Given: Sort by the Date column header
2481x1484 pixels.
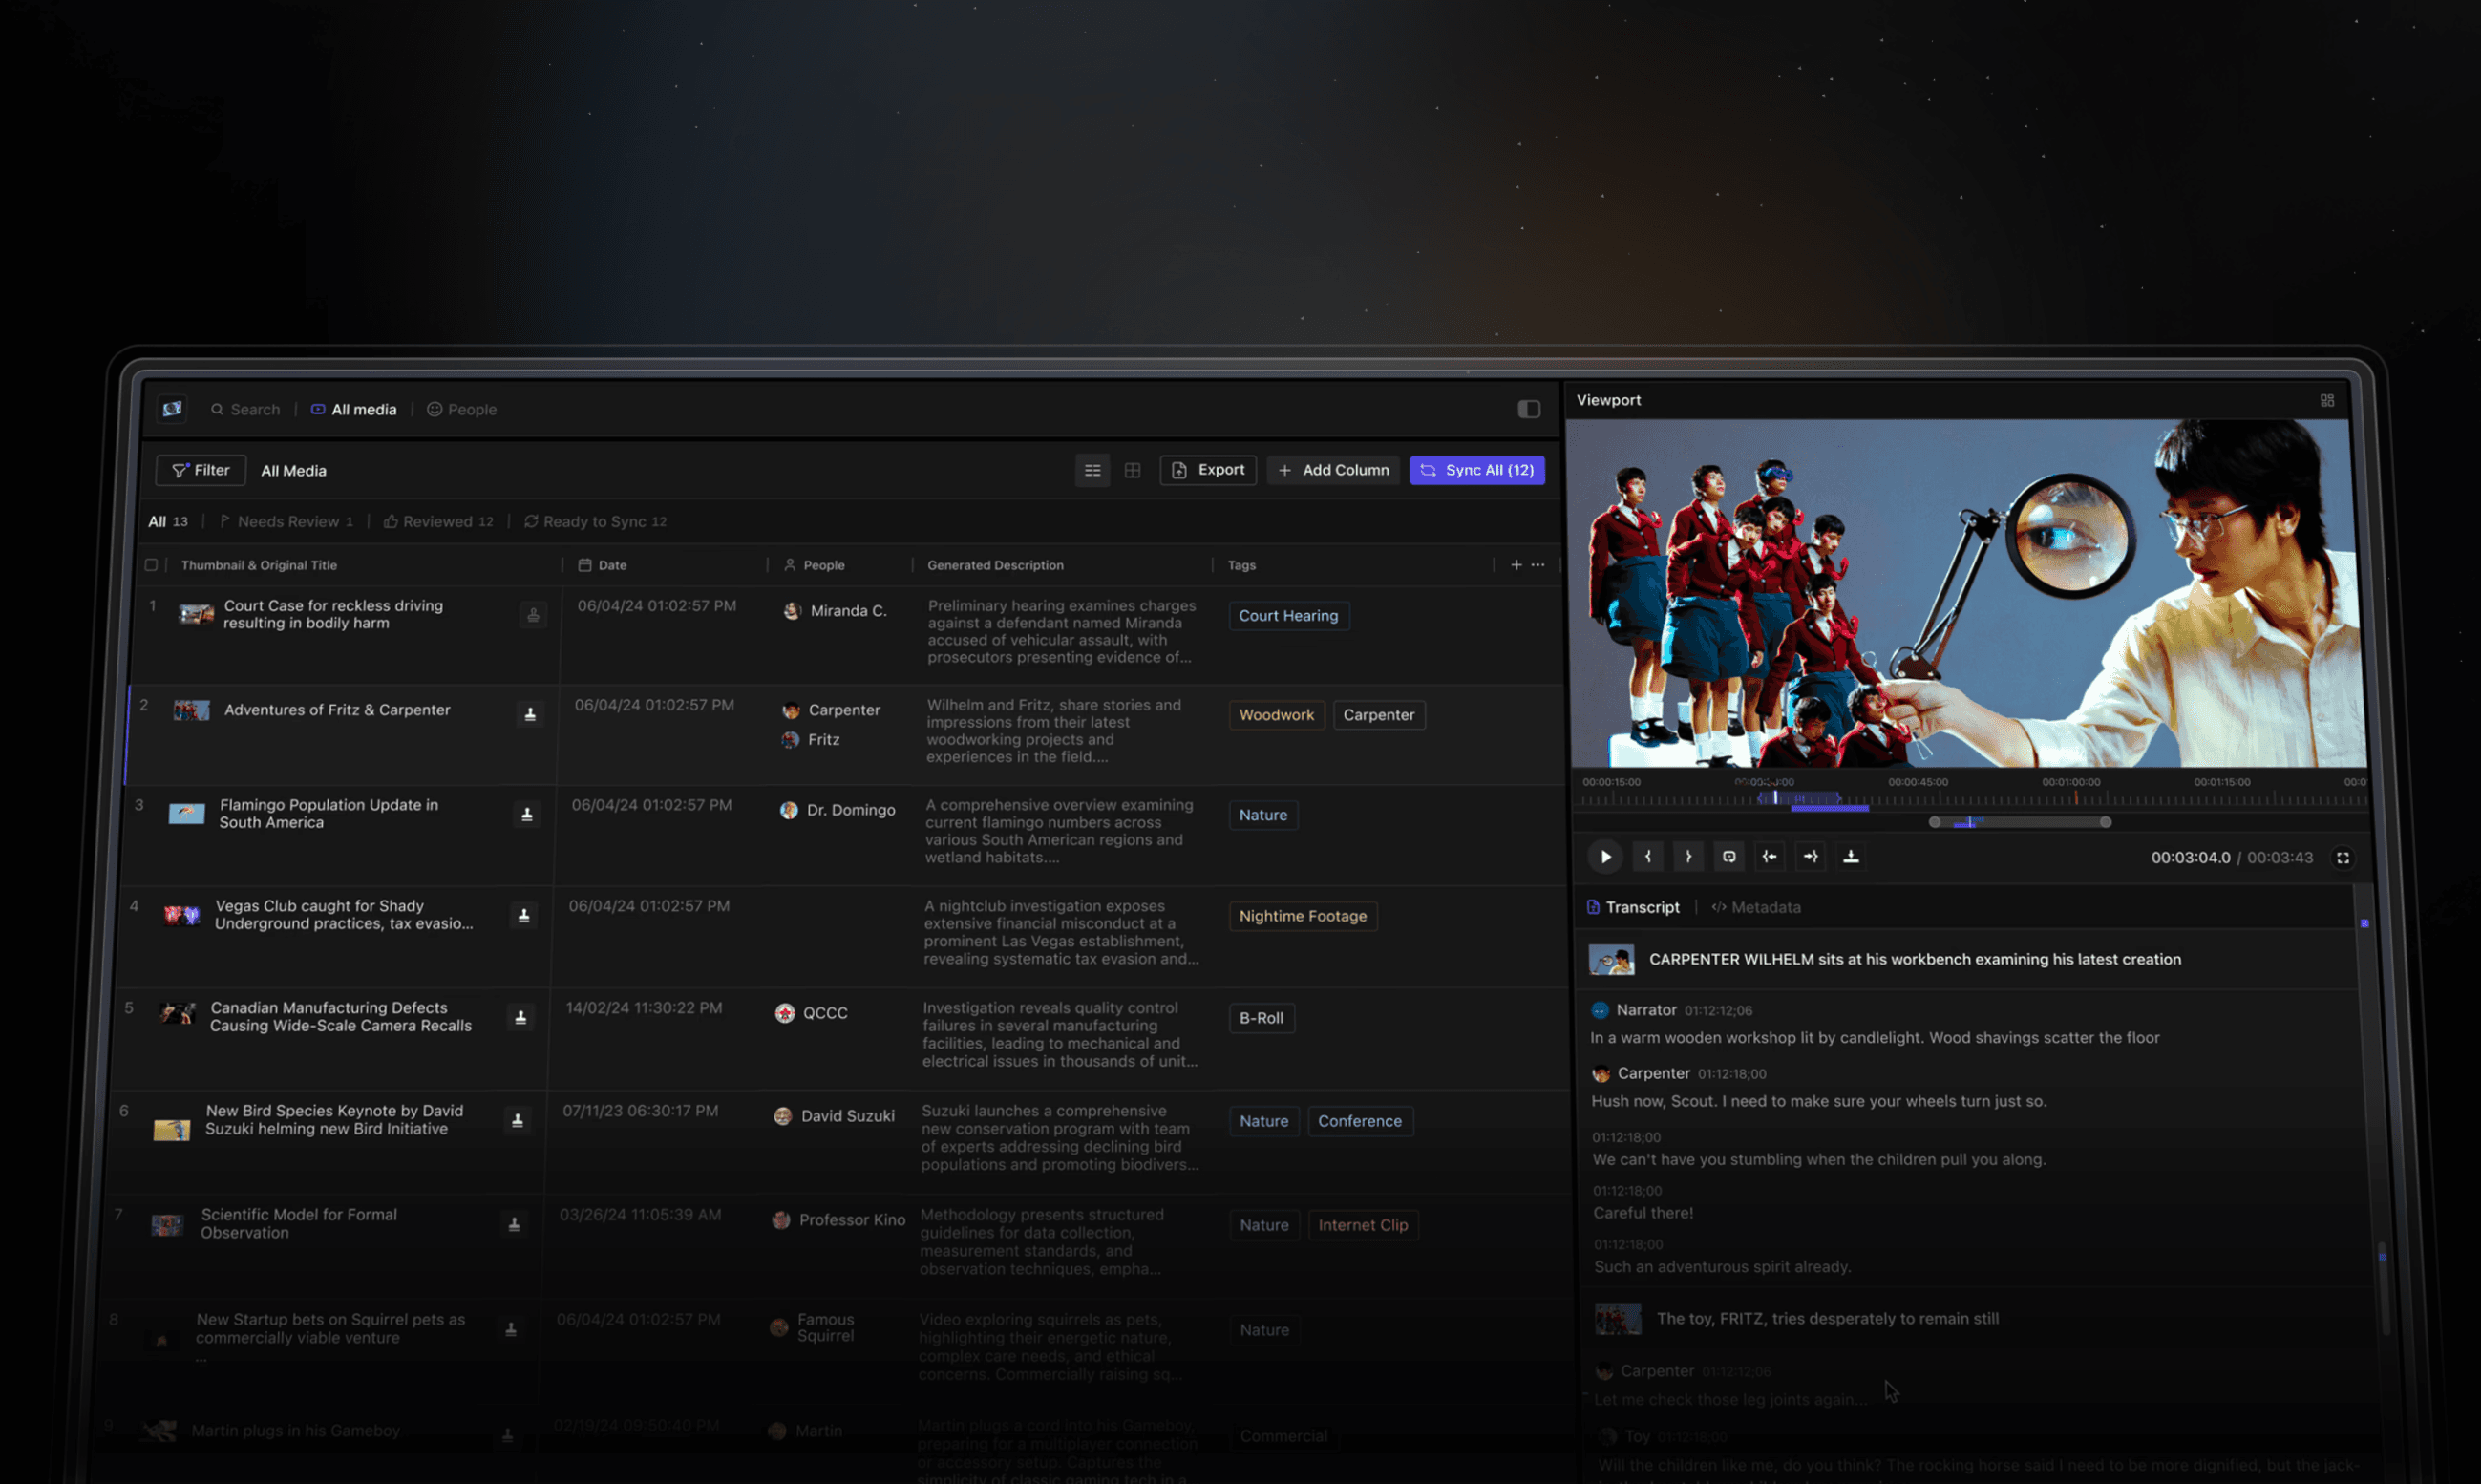Looking at the screenshot, I should point(603,565).
